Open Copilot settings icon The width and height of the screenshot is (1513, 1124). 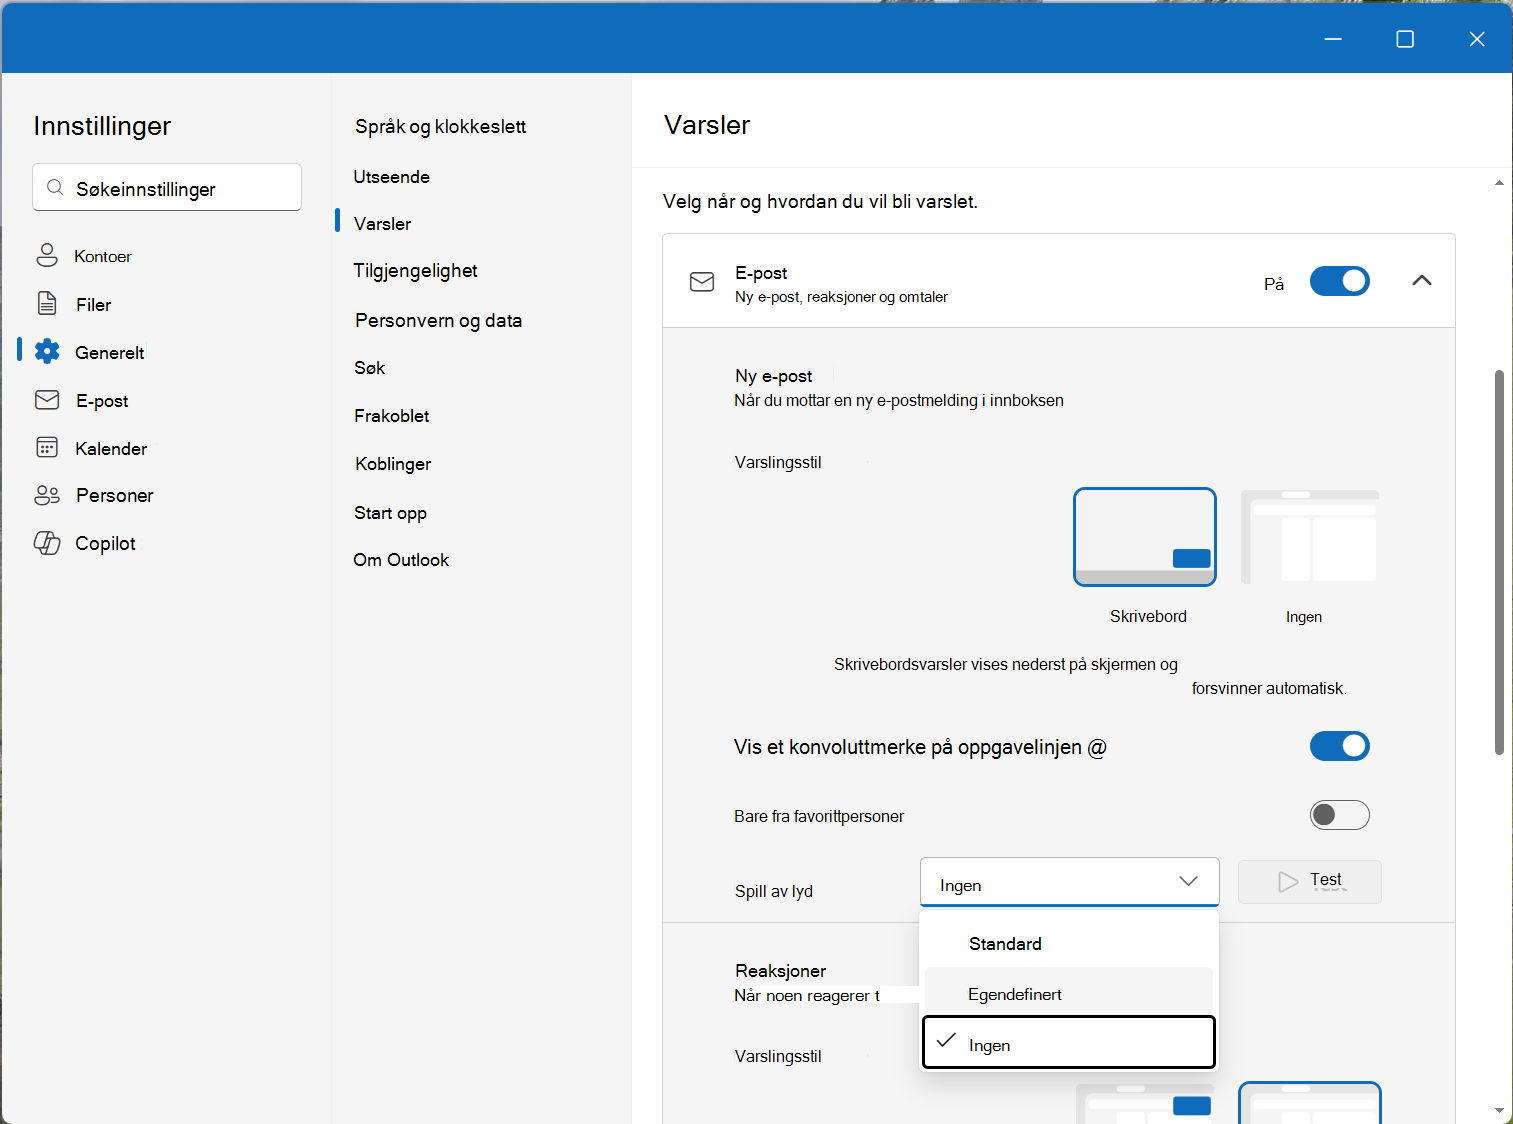[47, 543]
